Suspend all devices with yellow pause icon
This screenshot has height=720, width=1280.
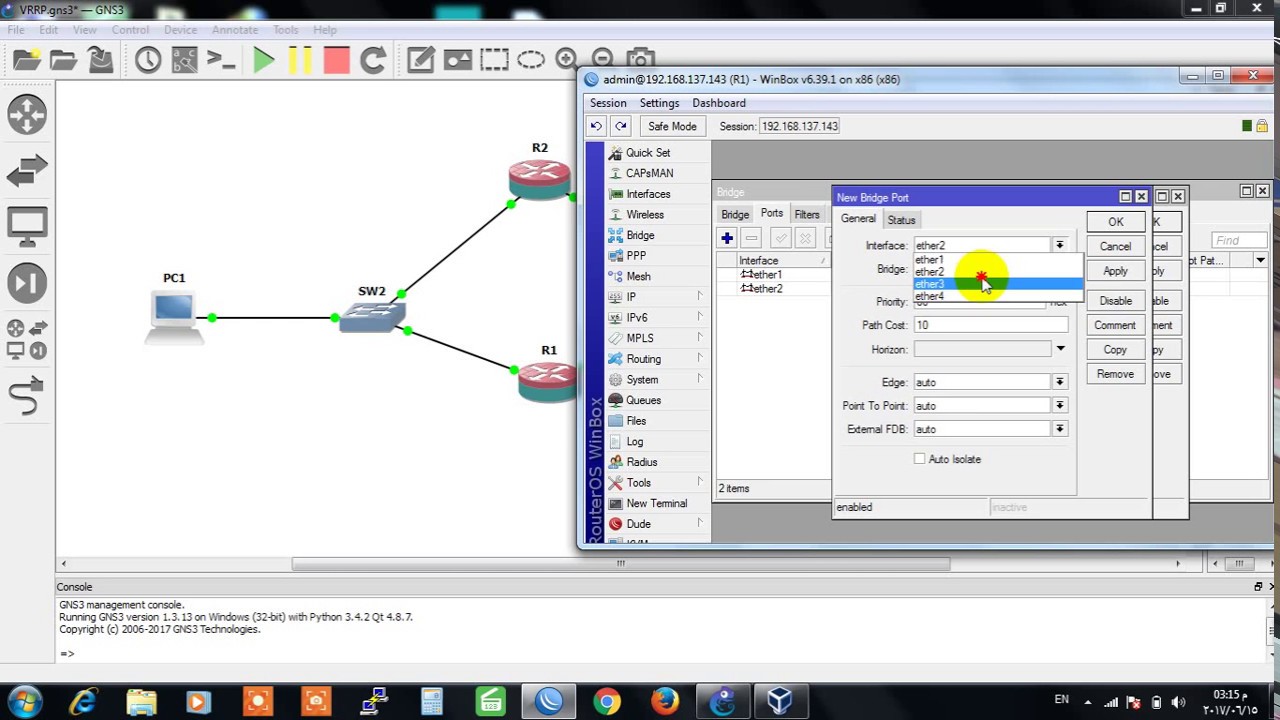[300, 60]
